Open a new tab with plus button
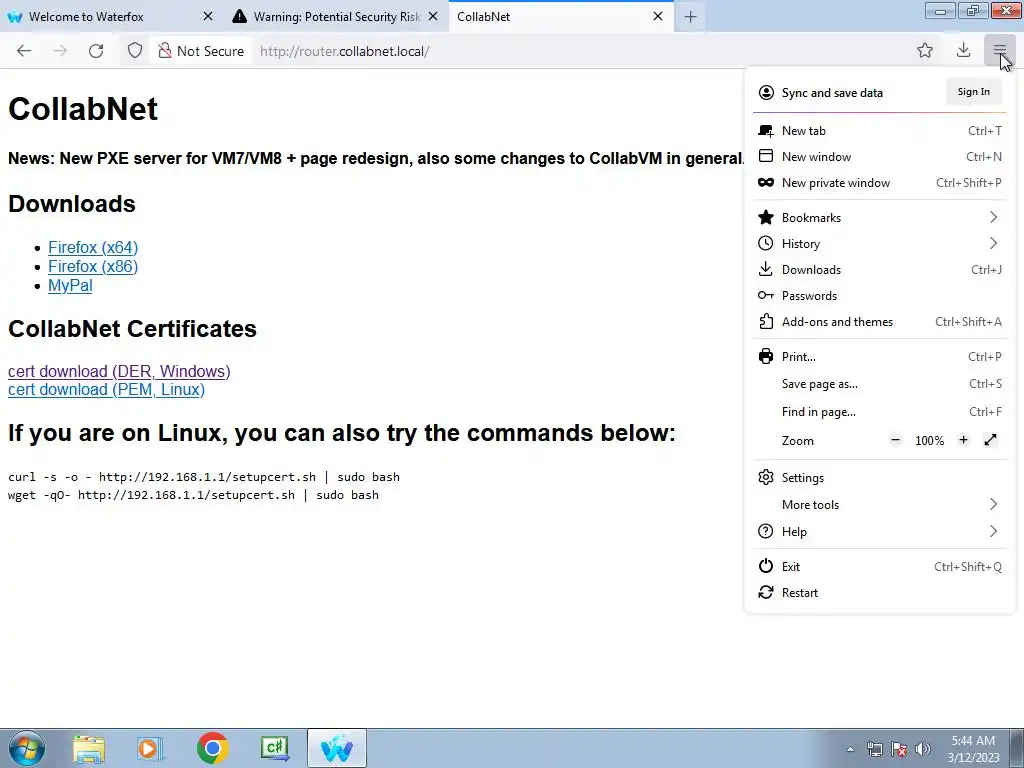1024x768 pixels. [x=690, y=16]
